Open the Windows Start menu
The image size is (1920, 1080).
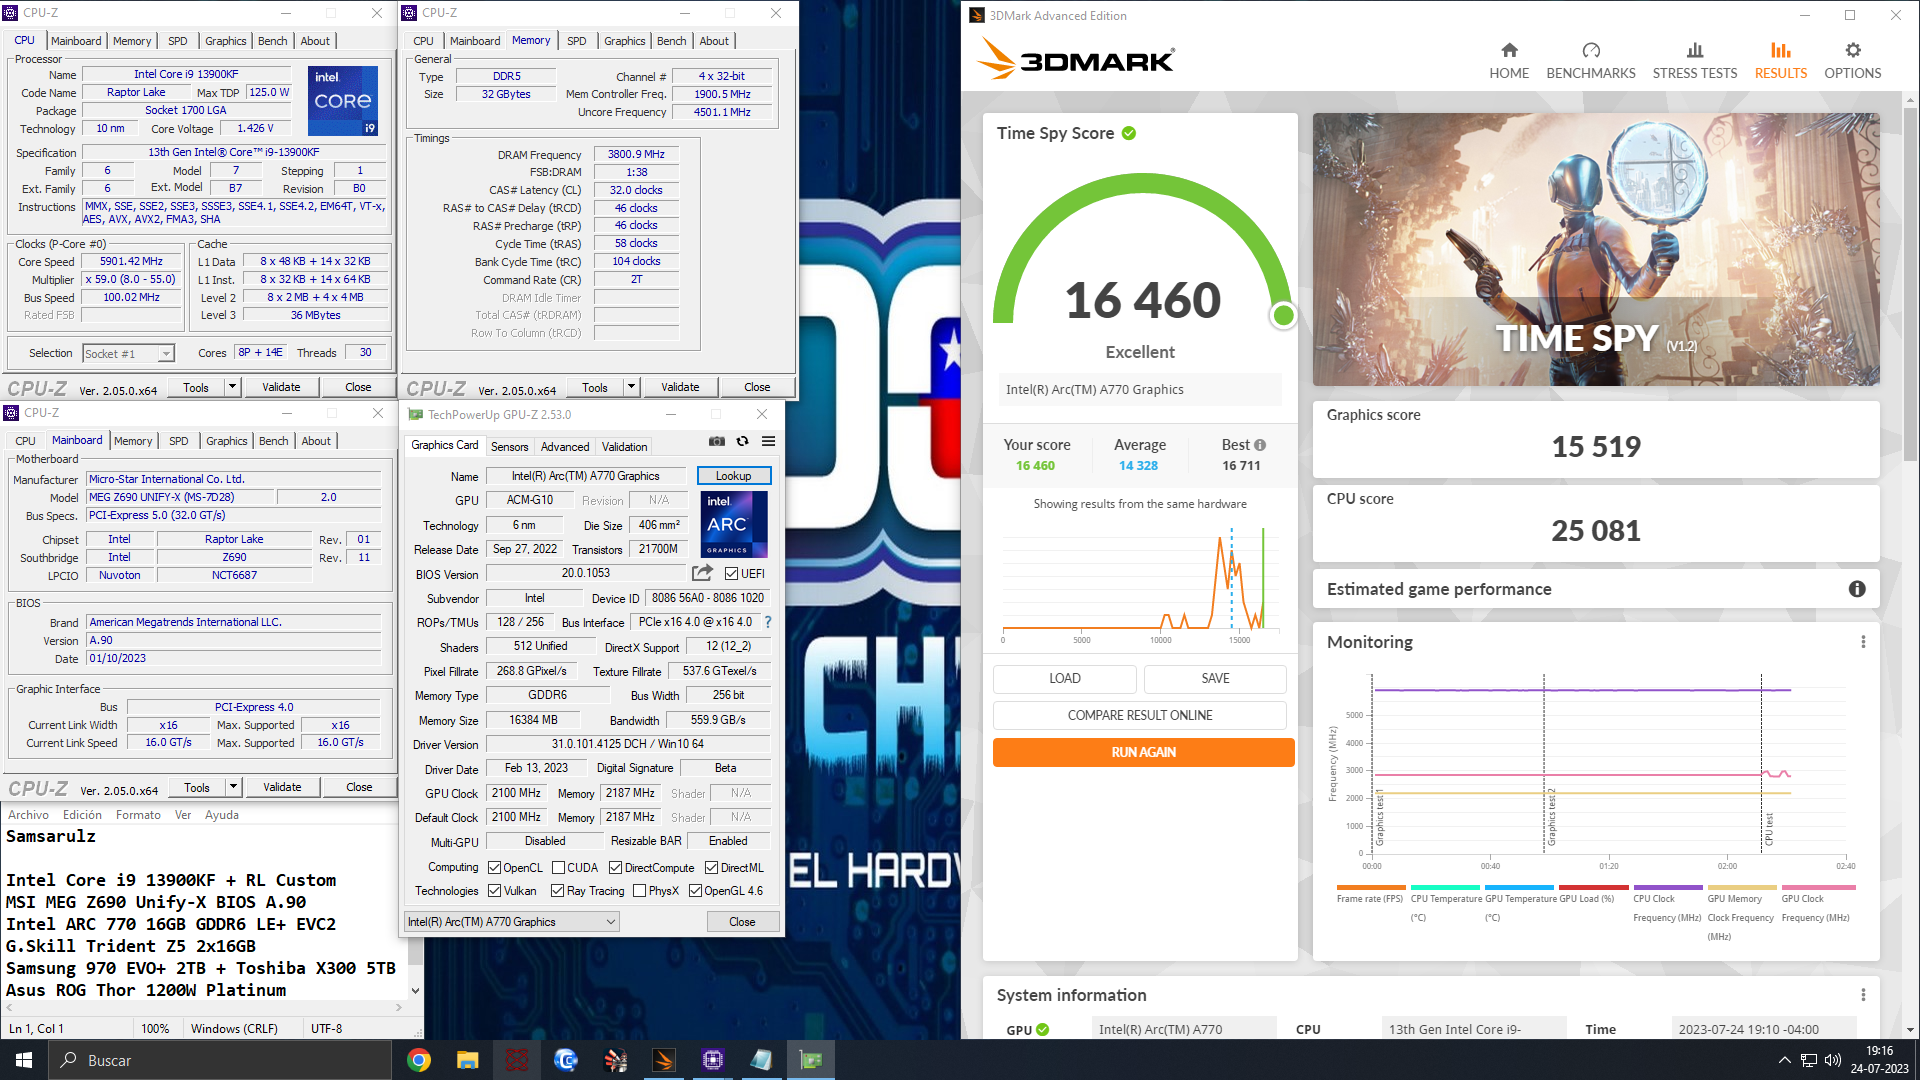pos(24,1060)
